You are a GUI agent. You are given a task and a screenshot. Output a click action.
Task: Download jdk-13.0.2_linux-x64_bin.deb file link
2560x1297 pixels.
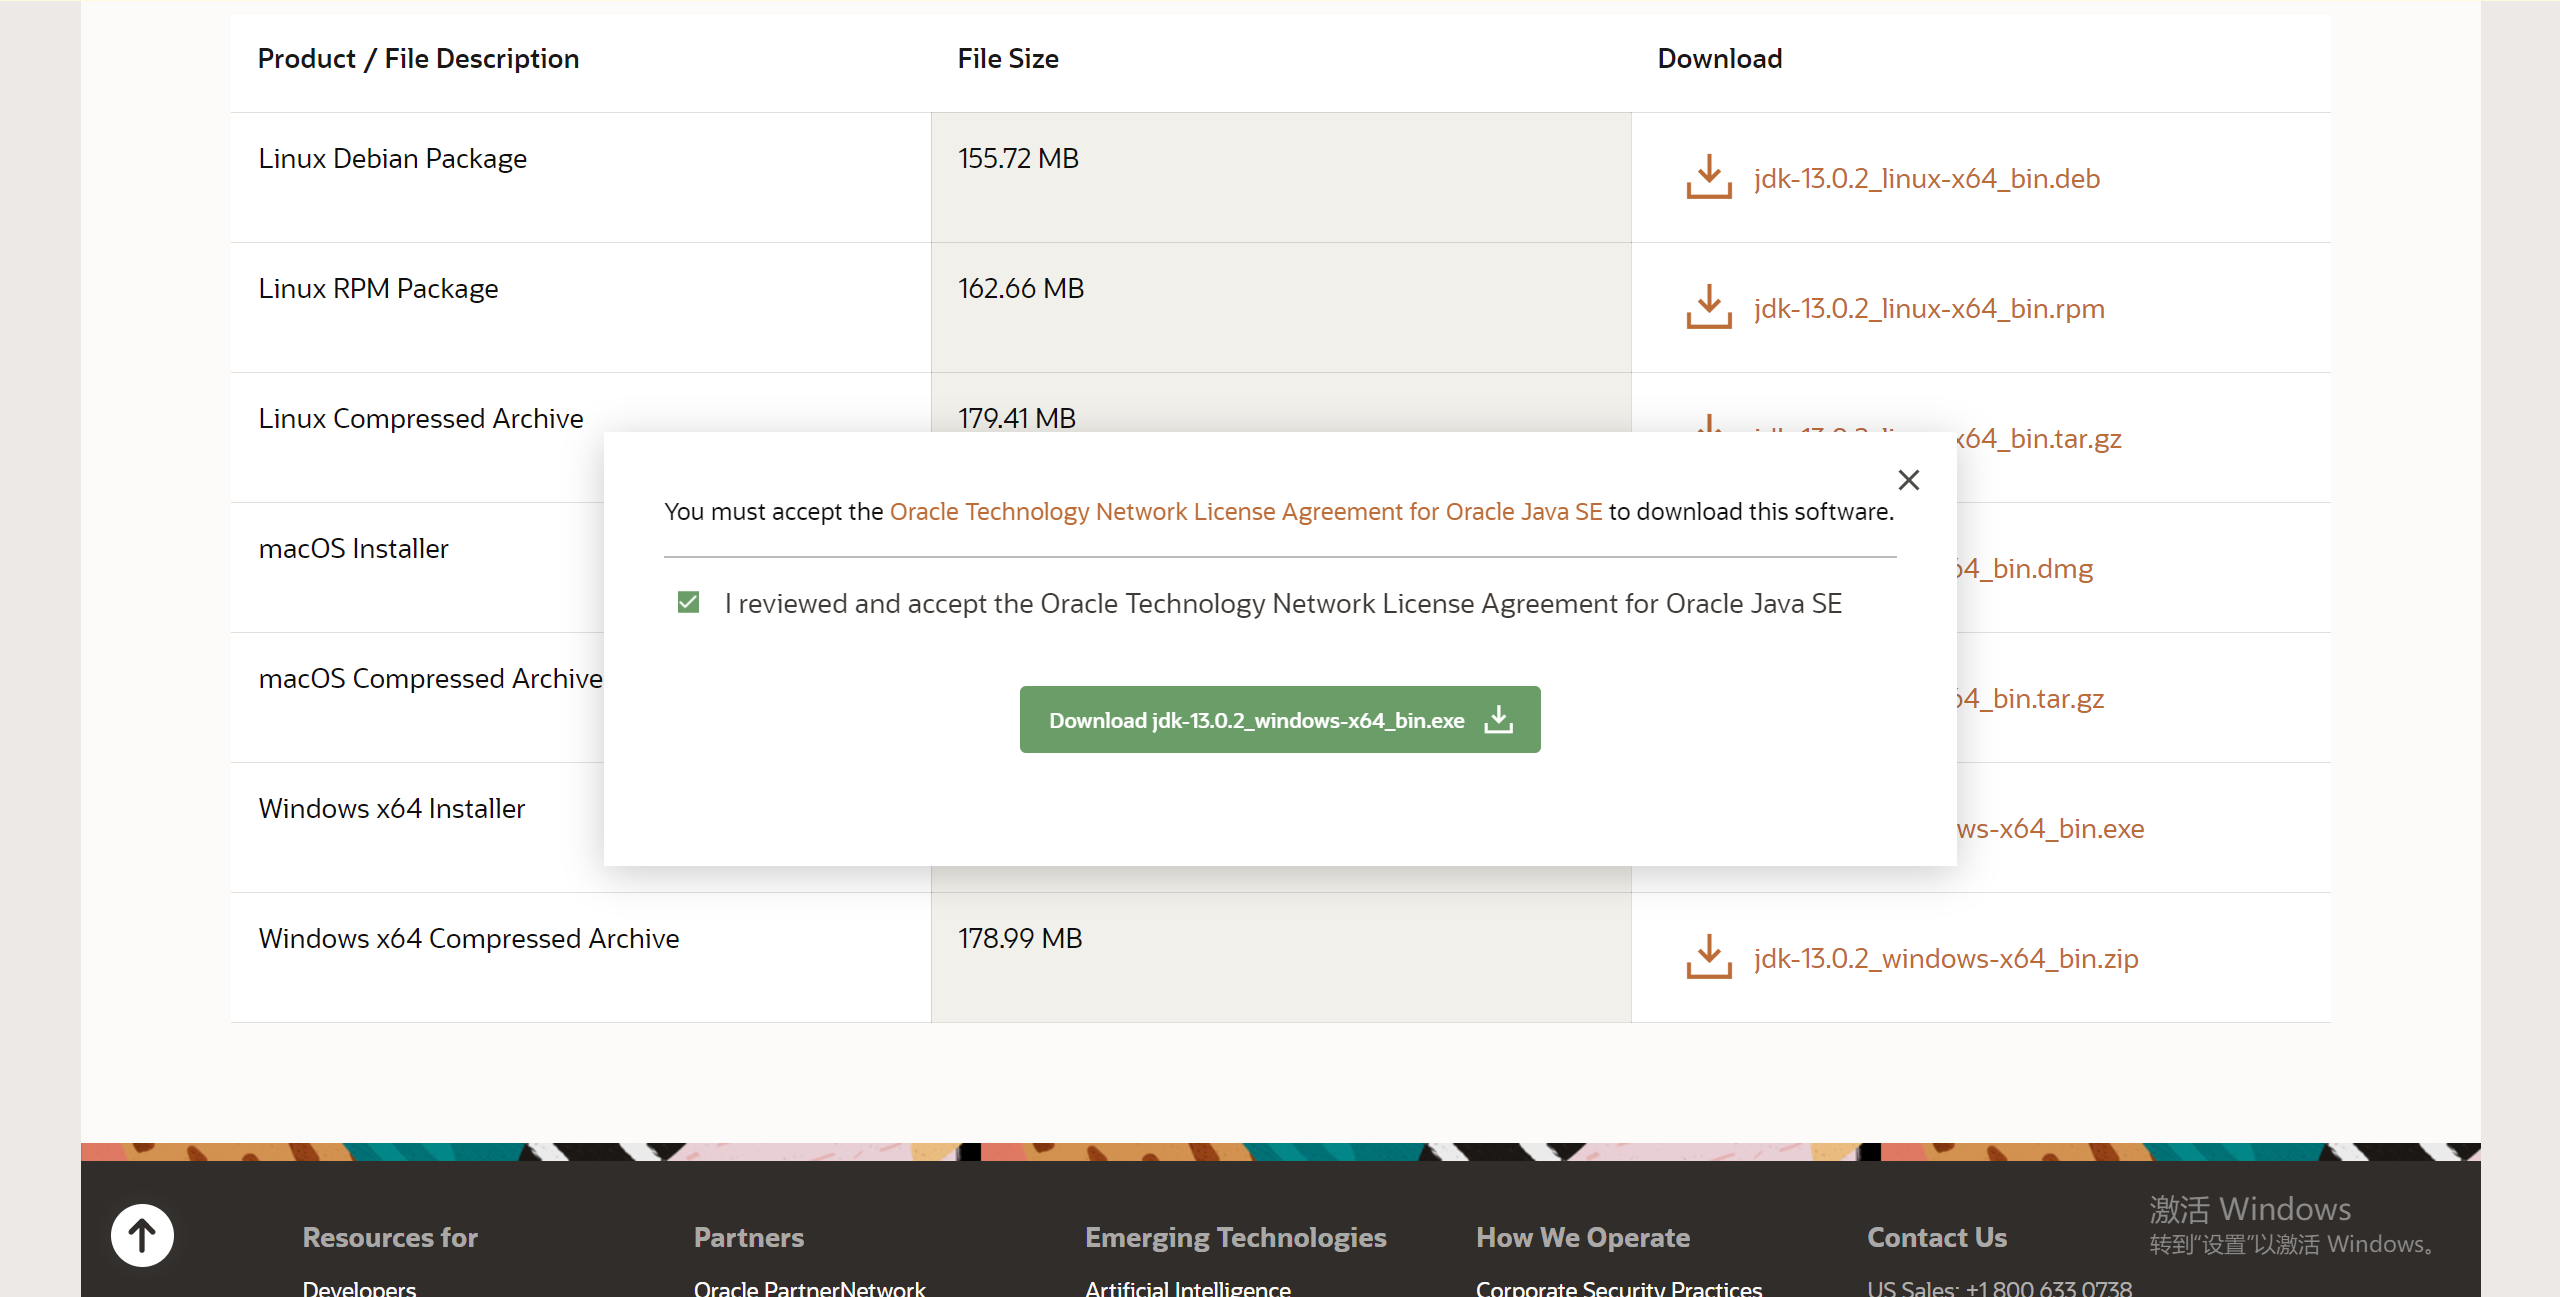1926,179
